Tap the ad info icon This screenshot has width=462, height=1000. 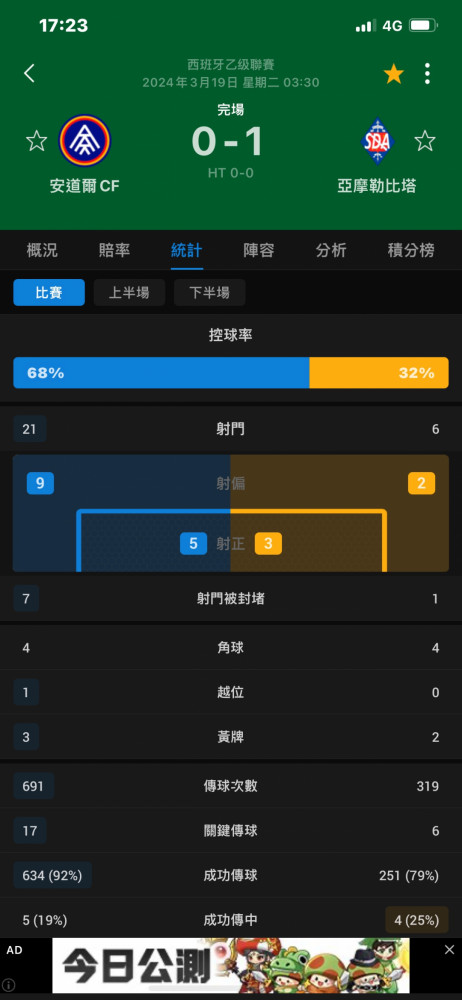point(8,985)
